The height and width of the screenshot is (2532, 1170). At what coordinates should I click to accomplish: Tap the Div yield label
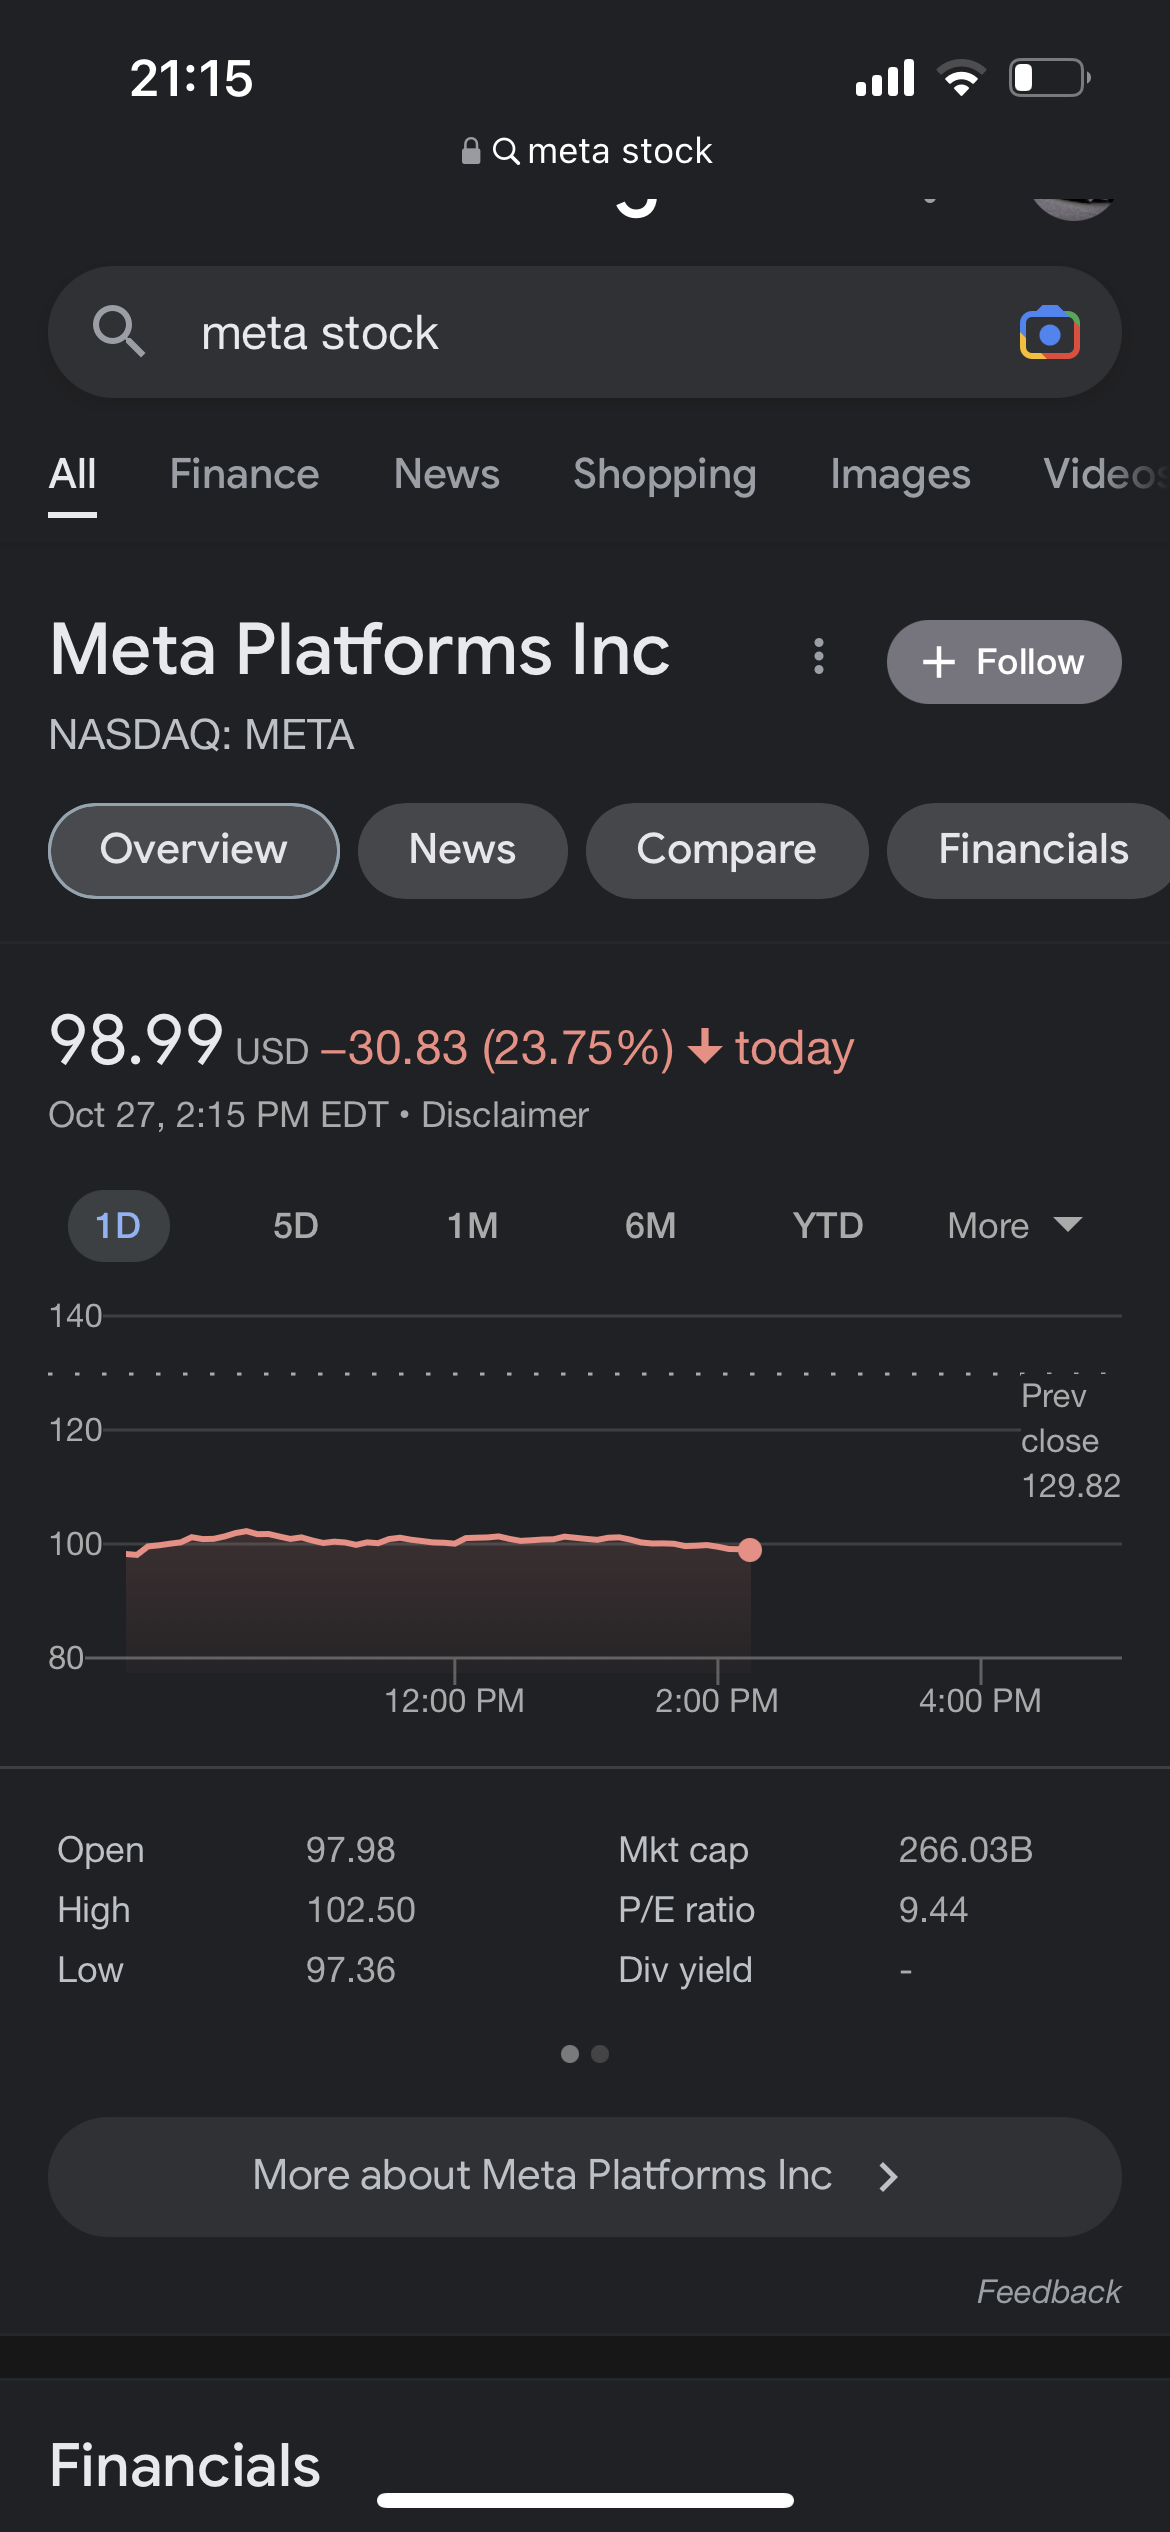[685, 1970]
